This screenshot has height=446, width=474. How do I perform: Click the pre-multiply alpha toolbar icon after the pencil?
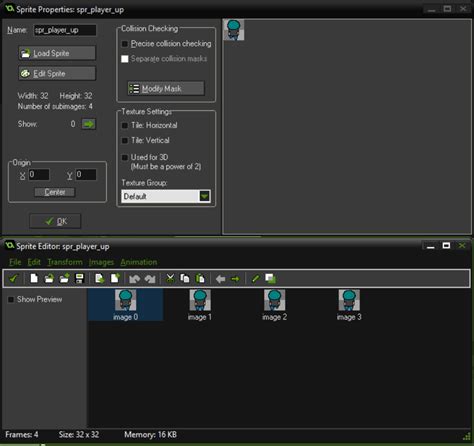pos(270,278)
